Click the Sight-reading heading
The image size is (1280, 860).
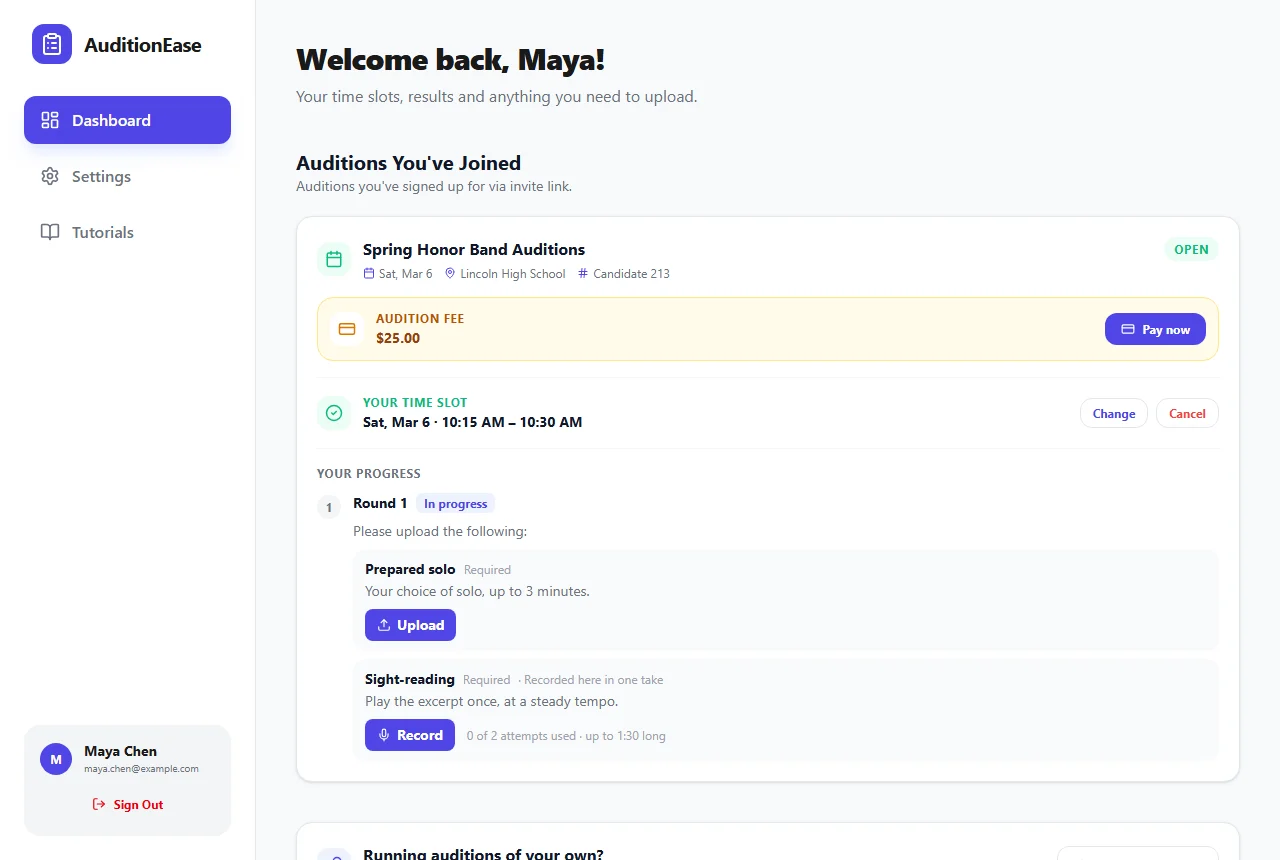click(410, 679)
